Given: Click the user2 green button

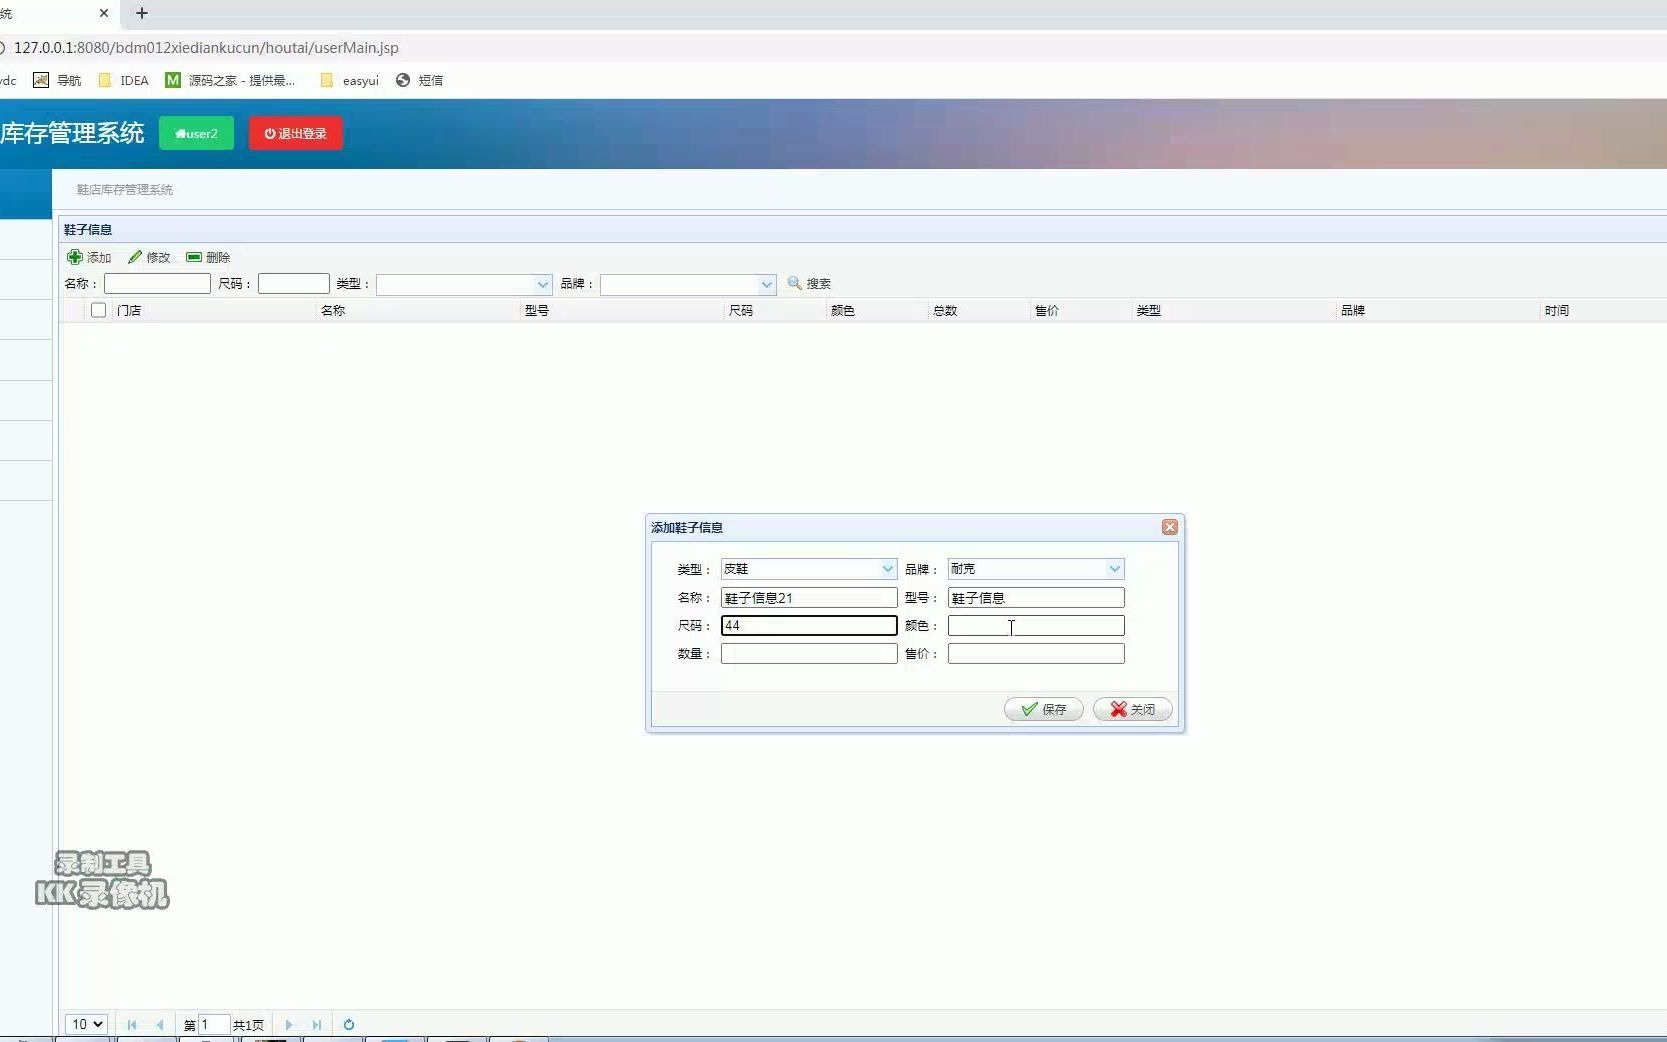Looking at the screenshot, I should click(x=196, y=133).
